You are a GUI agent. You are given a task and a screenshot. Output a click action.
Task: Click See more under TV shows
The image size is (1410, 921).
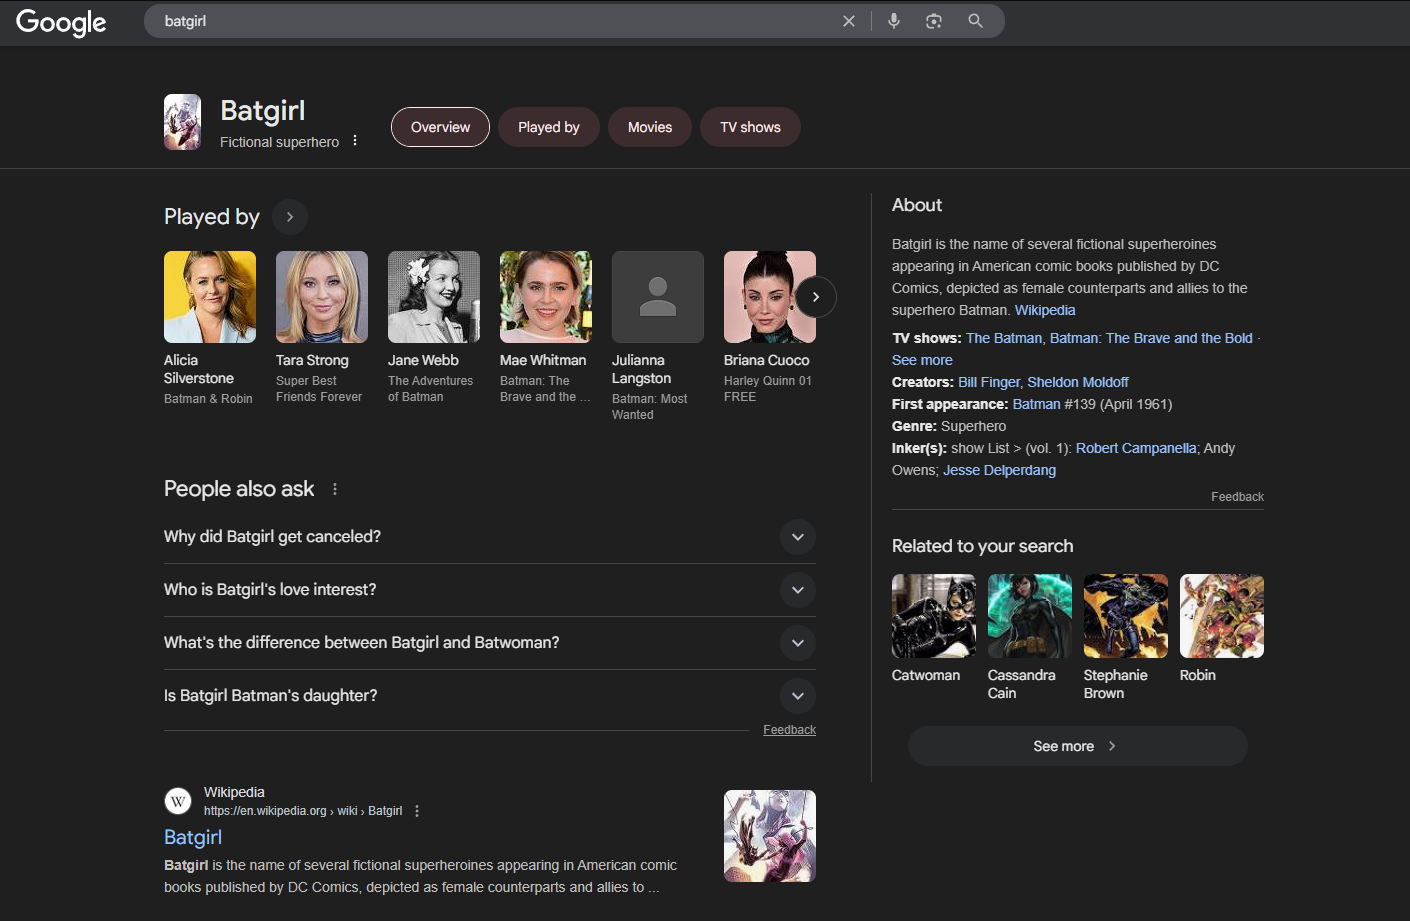coord(922,360)
